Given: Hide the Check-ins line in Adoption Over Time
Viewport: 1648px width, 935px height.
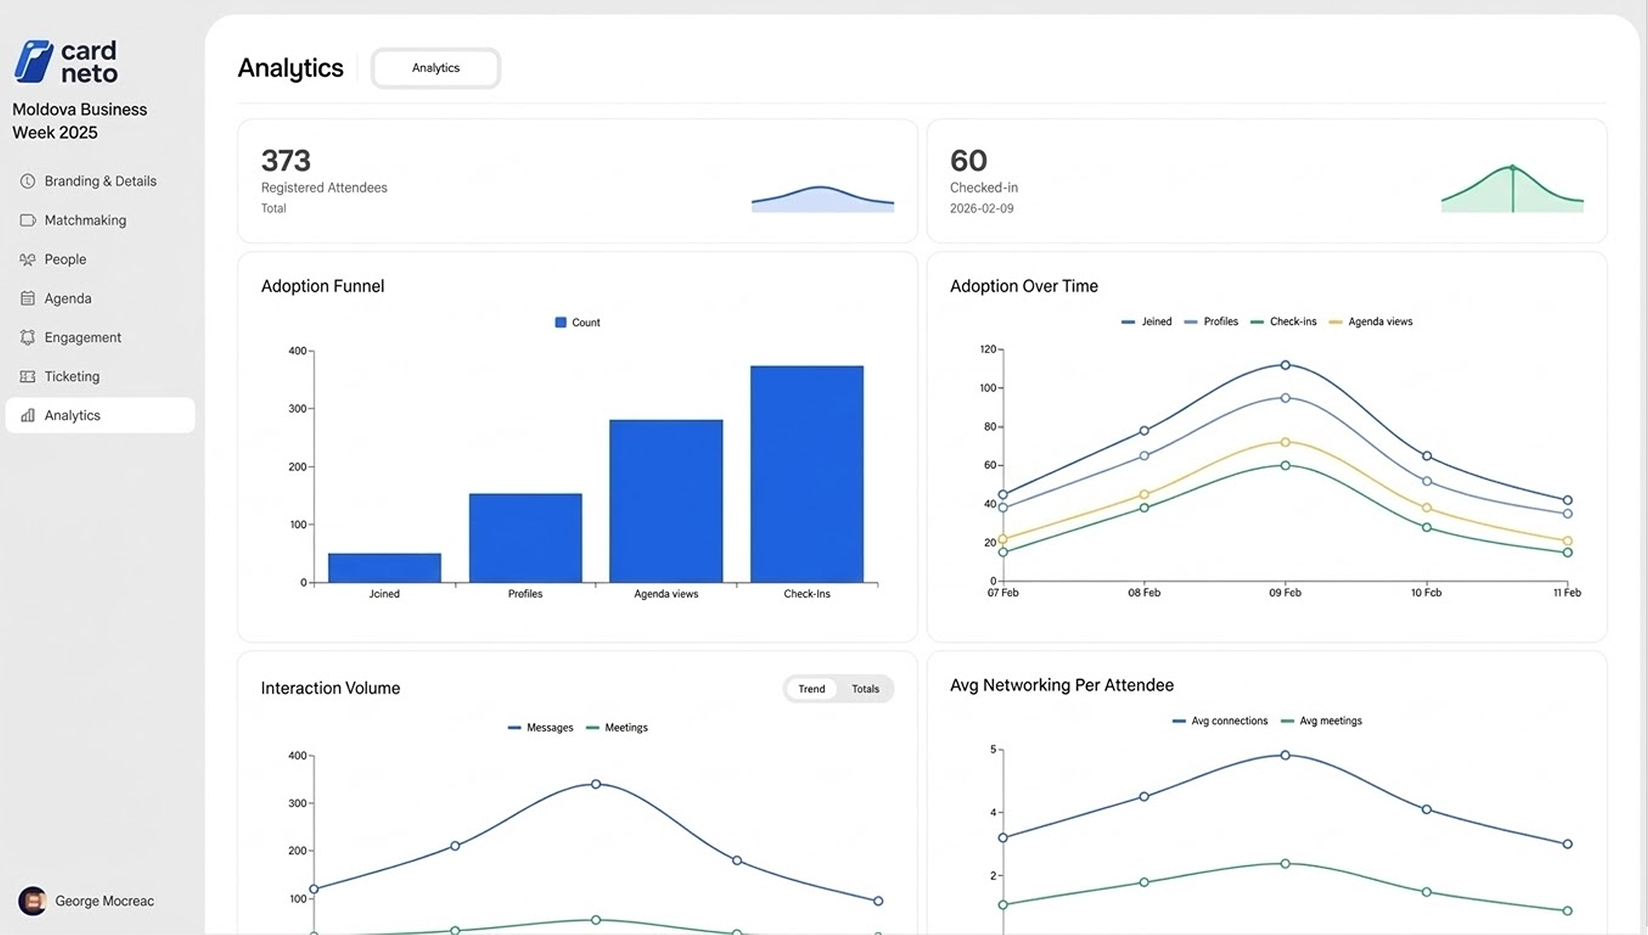Looking at the screenshot, I should (x=1284, y=321).
